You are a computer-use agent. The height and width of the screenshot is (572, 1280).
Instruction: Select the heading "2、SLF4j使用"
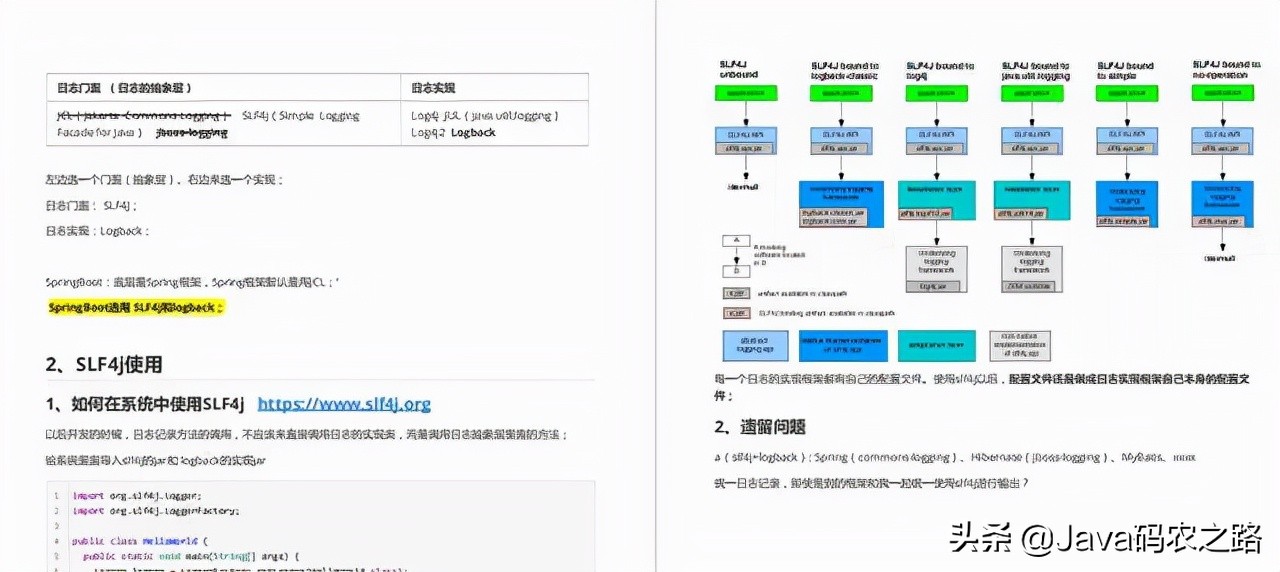pyautogui.click(x=104, y=364)
